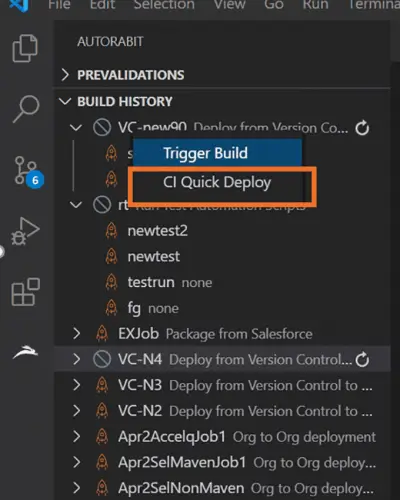Viewport: 400px width, 500px height.
Task: Open the Extensions icon
Action: point(26,292)
